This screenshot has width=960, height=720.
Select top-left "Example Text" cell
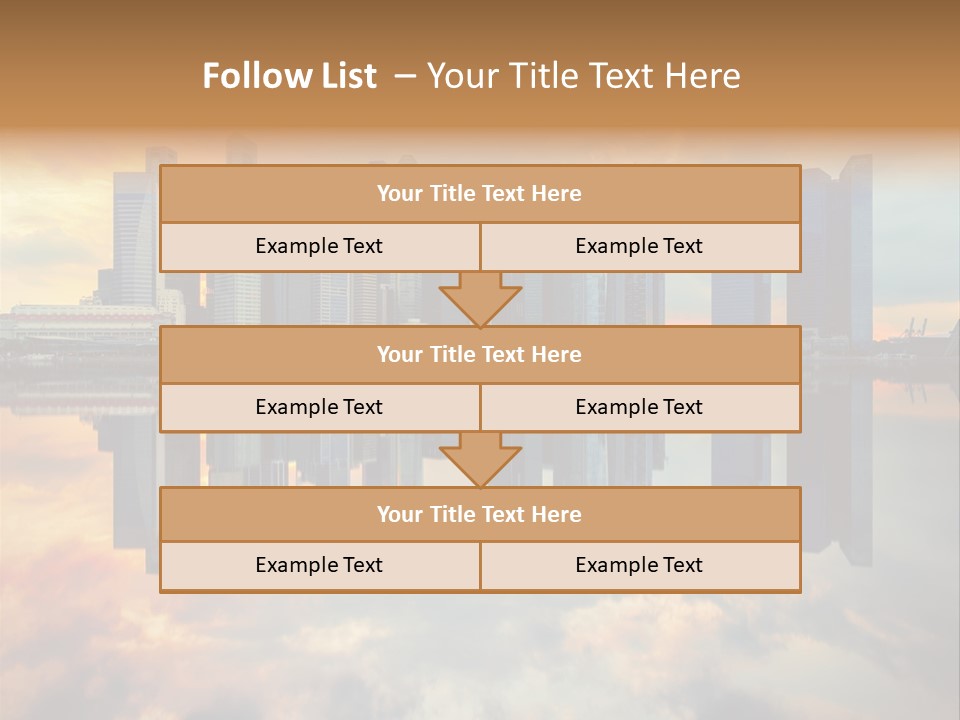click(319, 247)
